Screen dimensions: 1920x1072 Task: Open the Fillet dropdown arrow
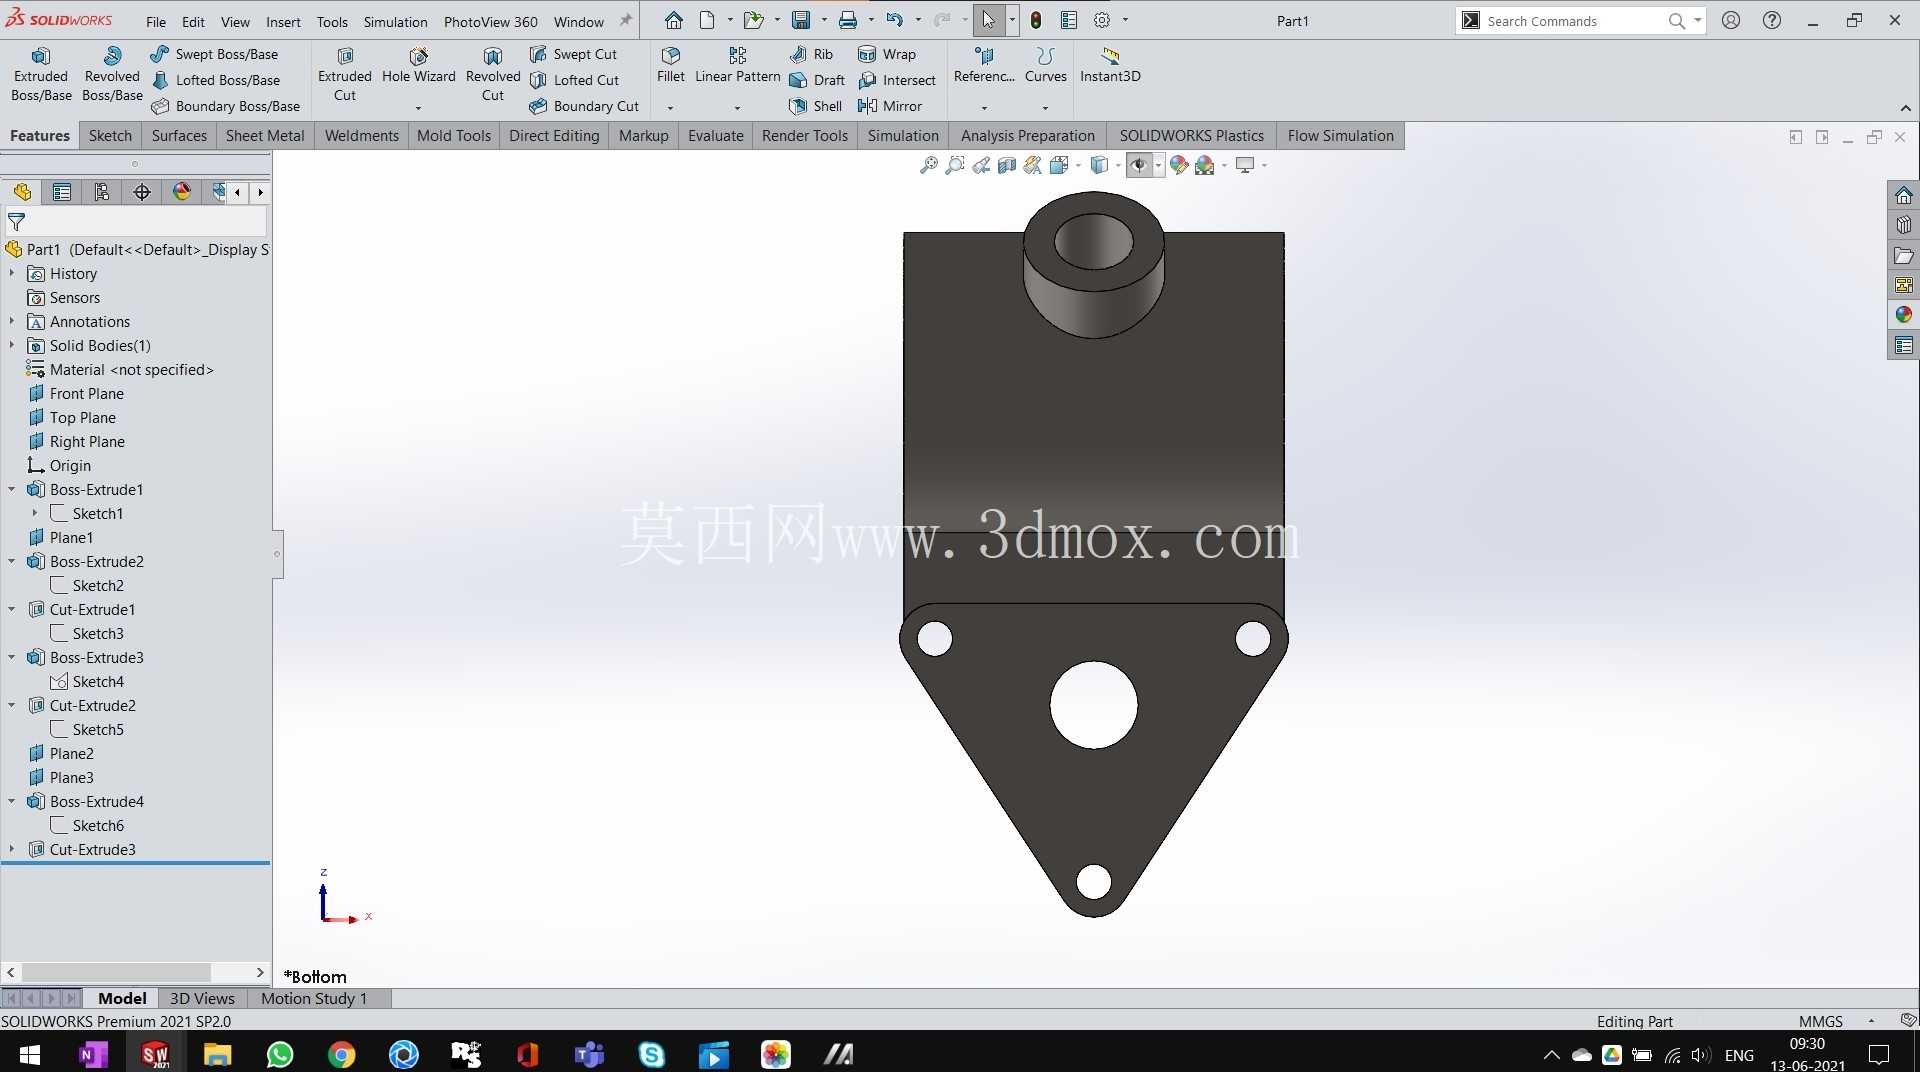point(671,107)
